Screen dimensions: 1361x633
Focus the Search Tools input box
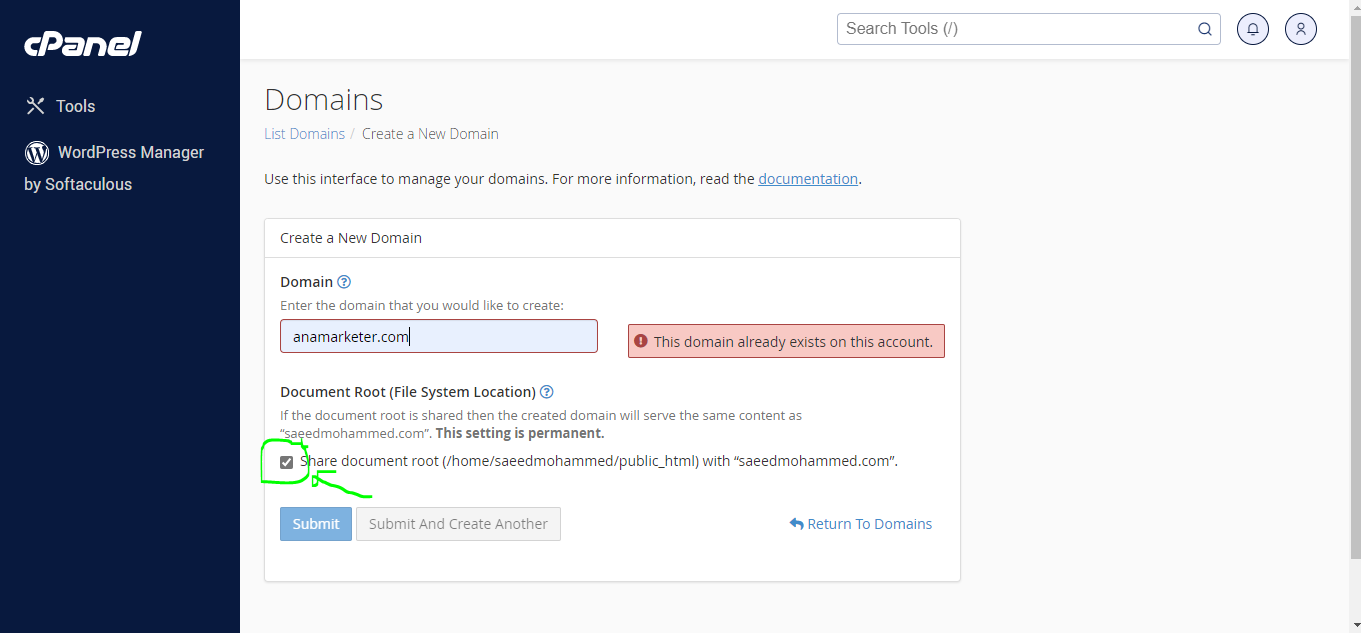pyautogui.click(x=1015, y=29)
